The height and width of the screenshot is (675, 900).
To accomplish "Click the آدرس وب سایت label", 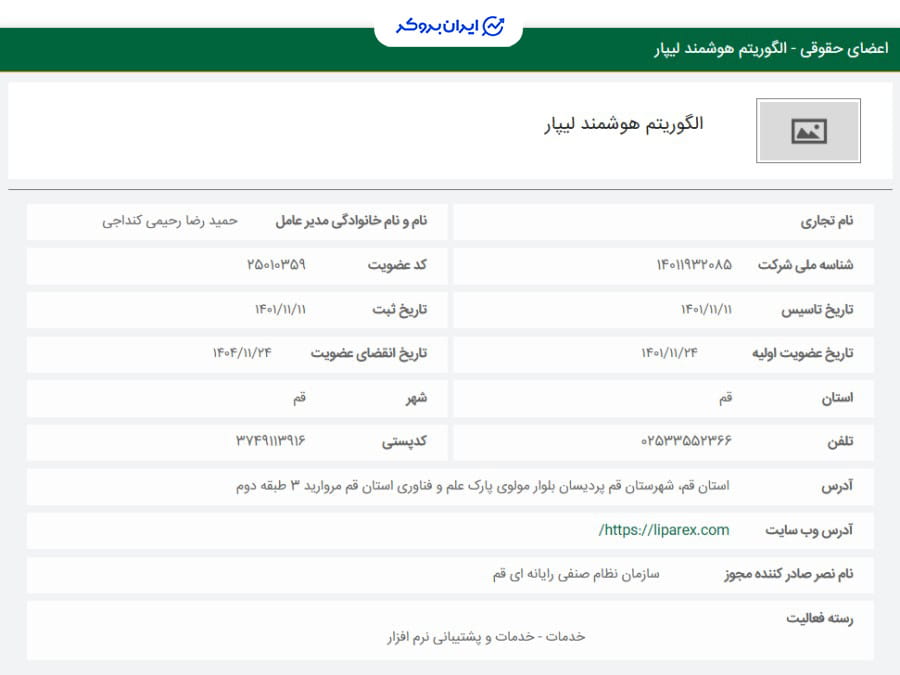I will coord(809,530).
